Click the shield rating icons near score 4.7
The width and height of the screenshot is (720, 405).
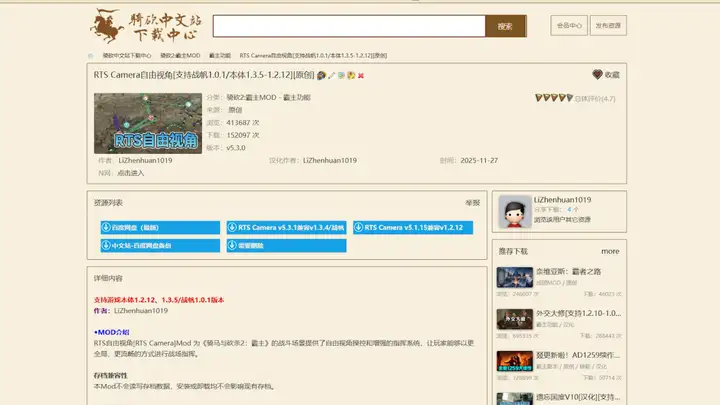tap(554, 98)
